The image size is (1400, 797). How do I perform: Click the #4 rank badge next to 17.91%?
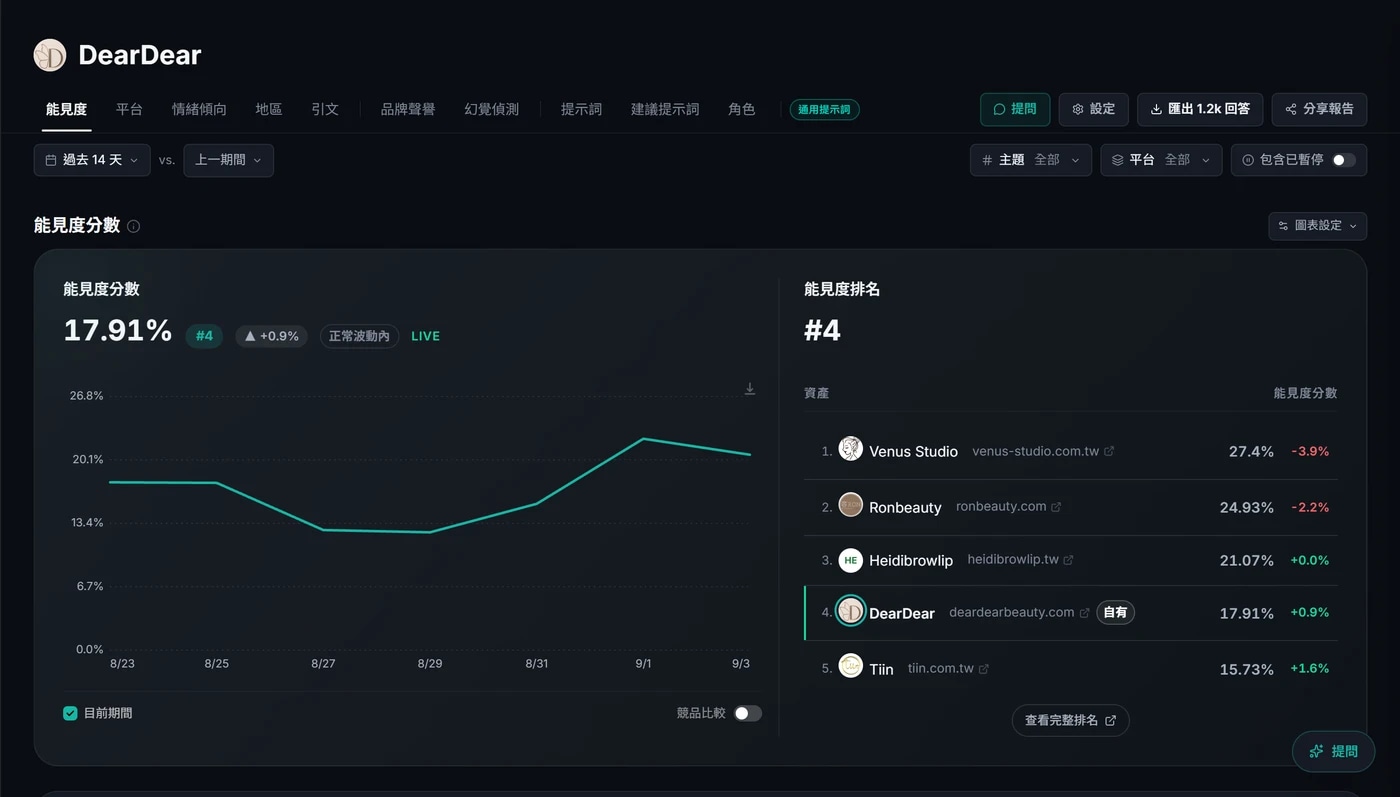coord(204,336)
